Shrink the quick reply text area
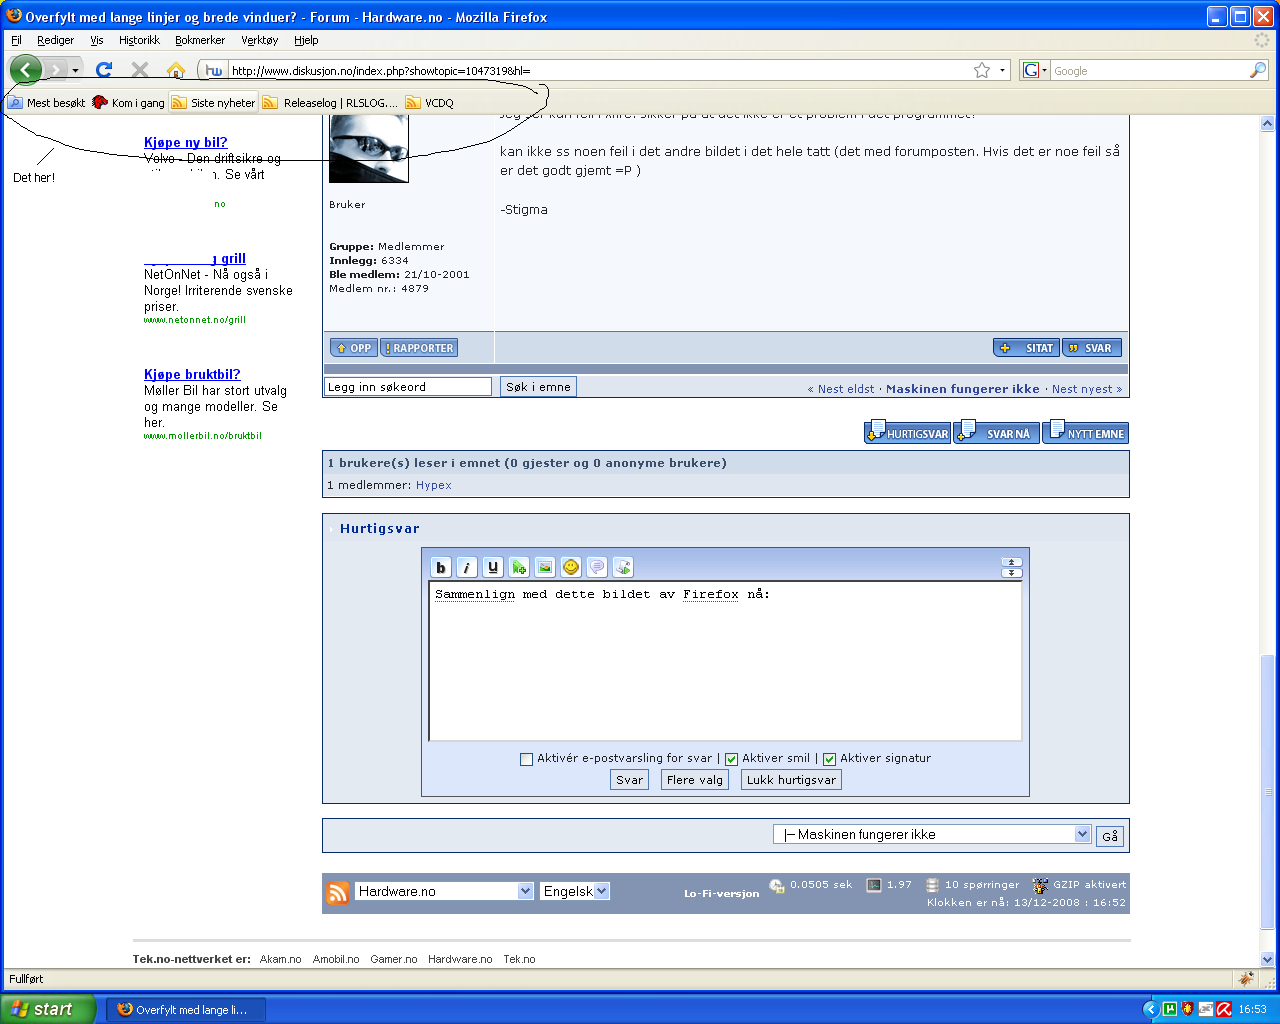 pyautogui.click(x=1012, y=563)
